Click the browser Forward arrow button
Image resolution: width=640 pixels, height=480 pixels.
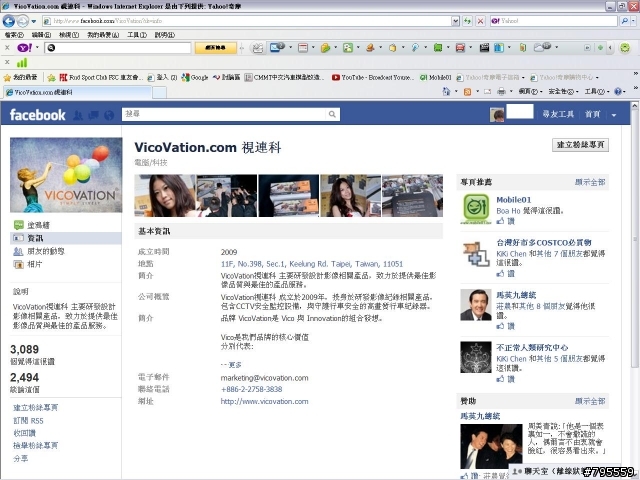click(x=22, y=21)
